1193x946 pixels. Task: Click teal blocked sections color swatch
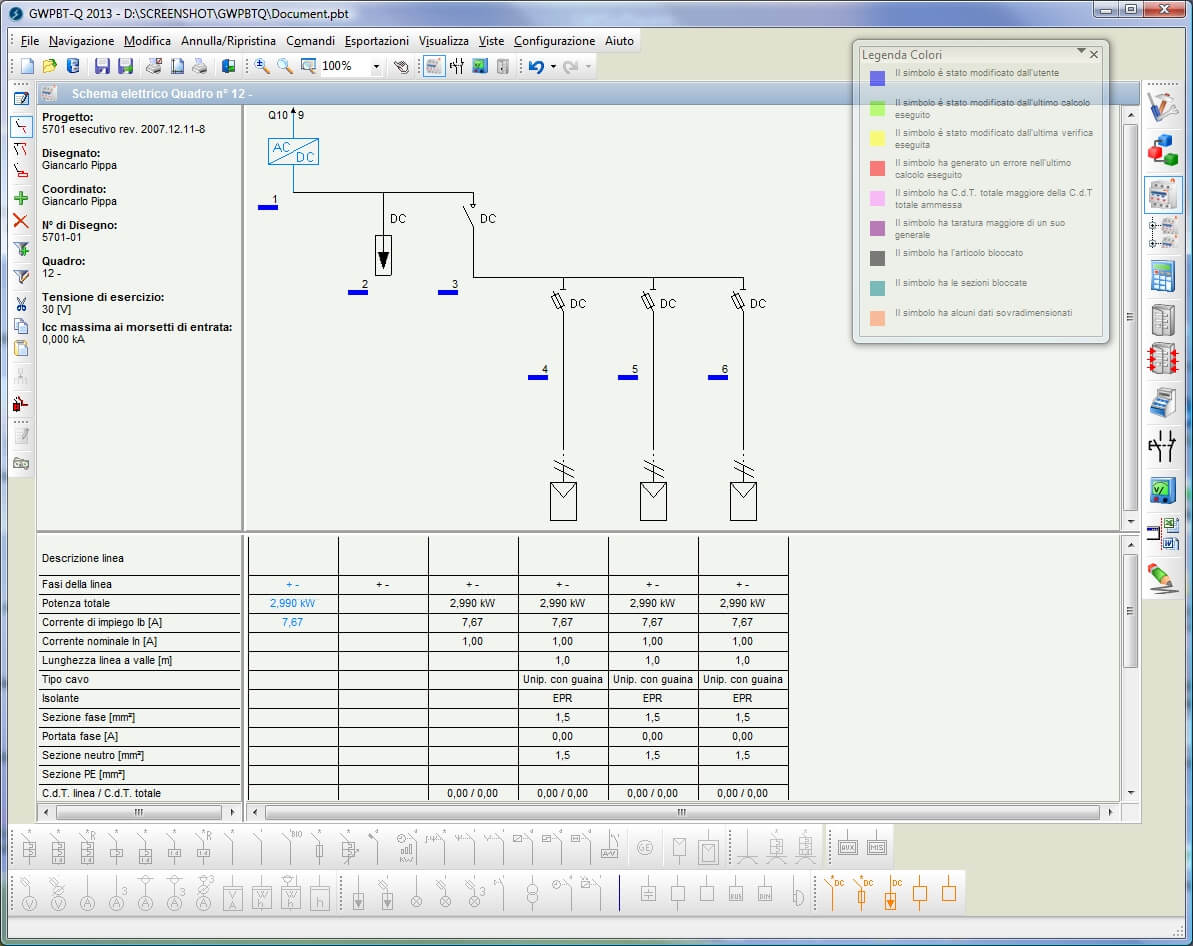point(877,288)
